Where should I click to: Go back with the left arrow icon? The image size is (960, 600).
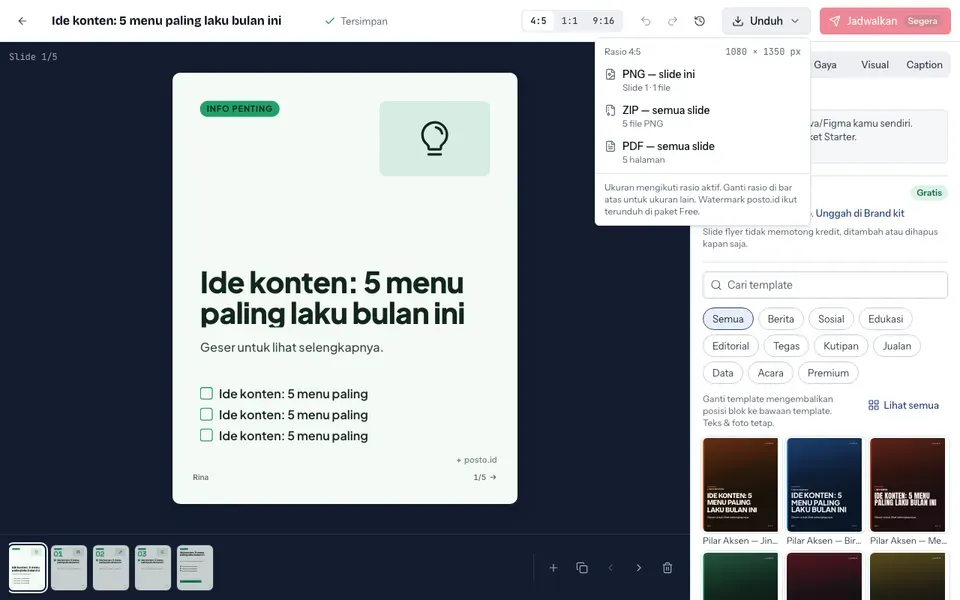pyautogui.click(x=23, y=21)
